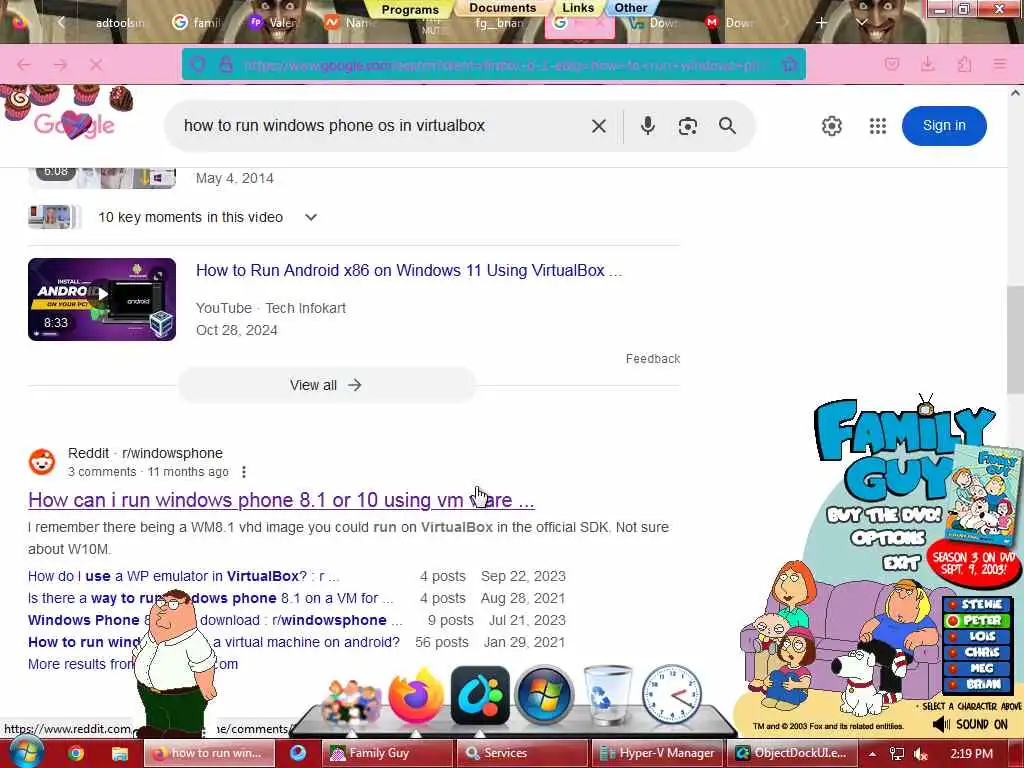Open the Links dock tab
The height and width of the screenshot is (768, 1024).
(x=578, y=8)
